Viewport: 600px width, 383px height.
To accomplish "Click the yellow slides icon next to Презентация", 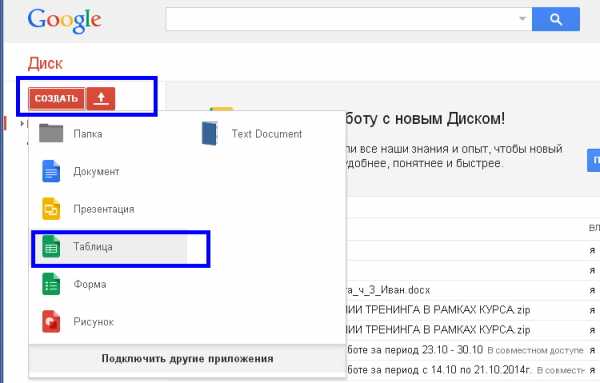I will pyautogui.click(x=51, y=209).
